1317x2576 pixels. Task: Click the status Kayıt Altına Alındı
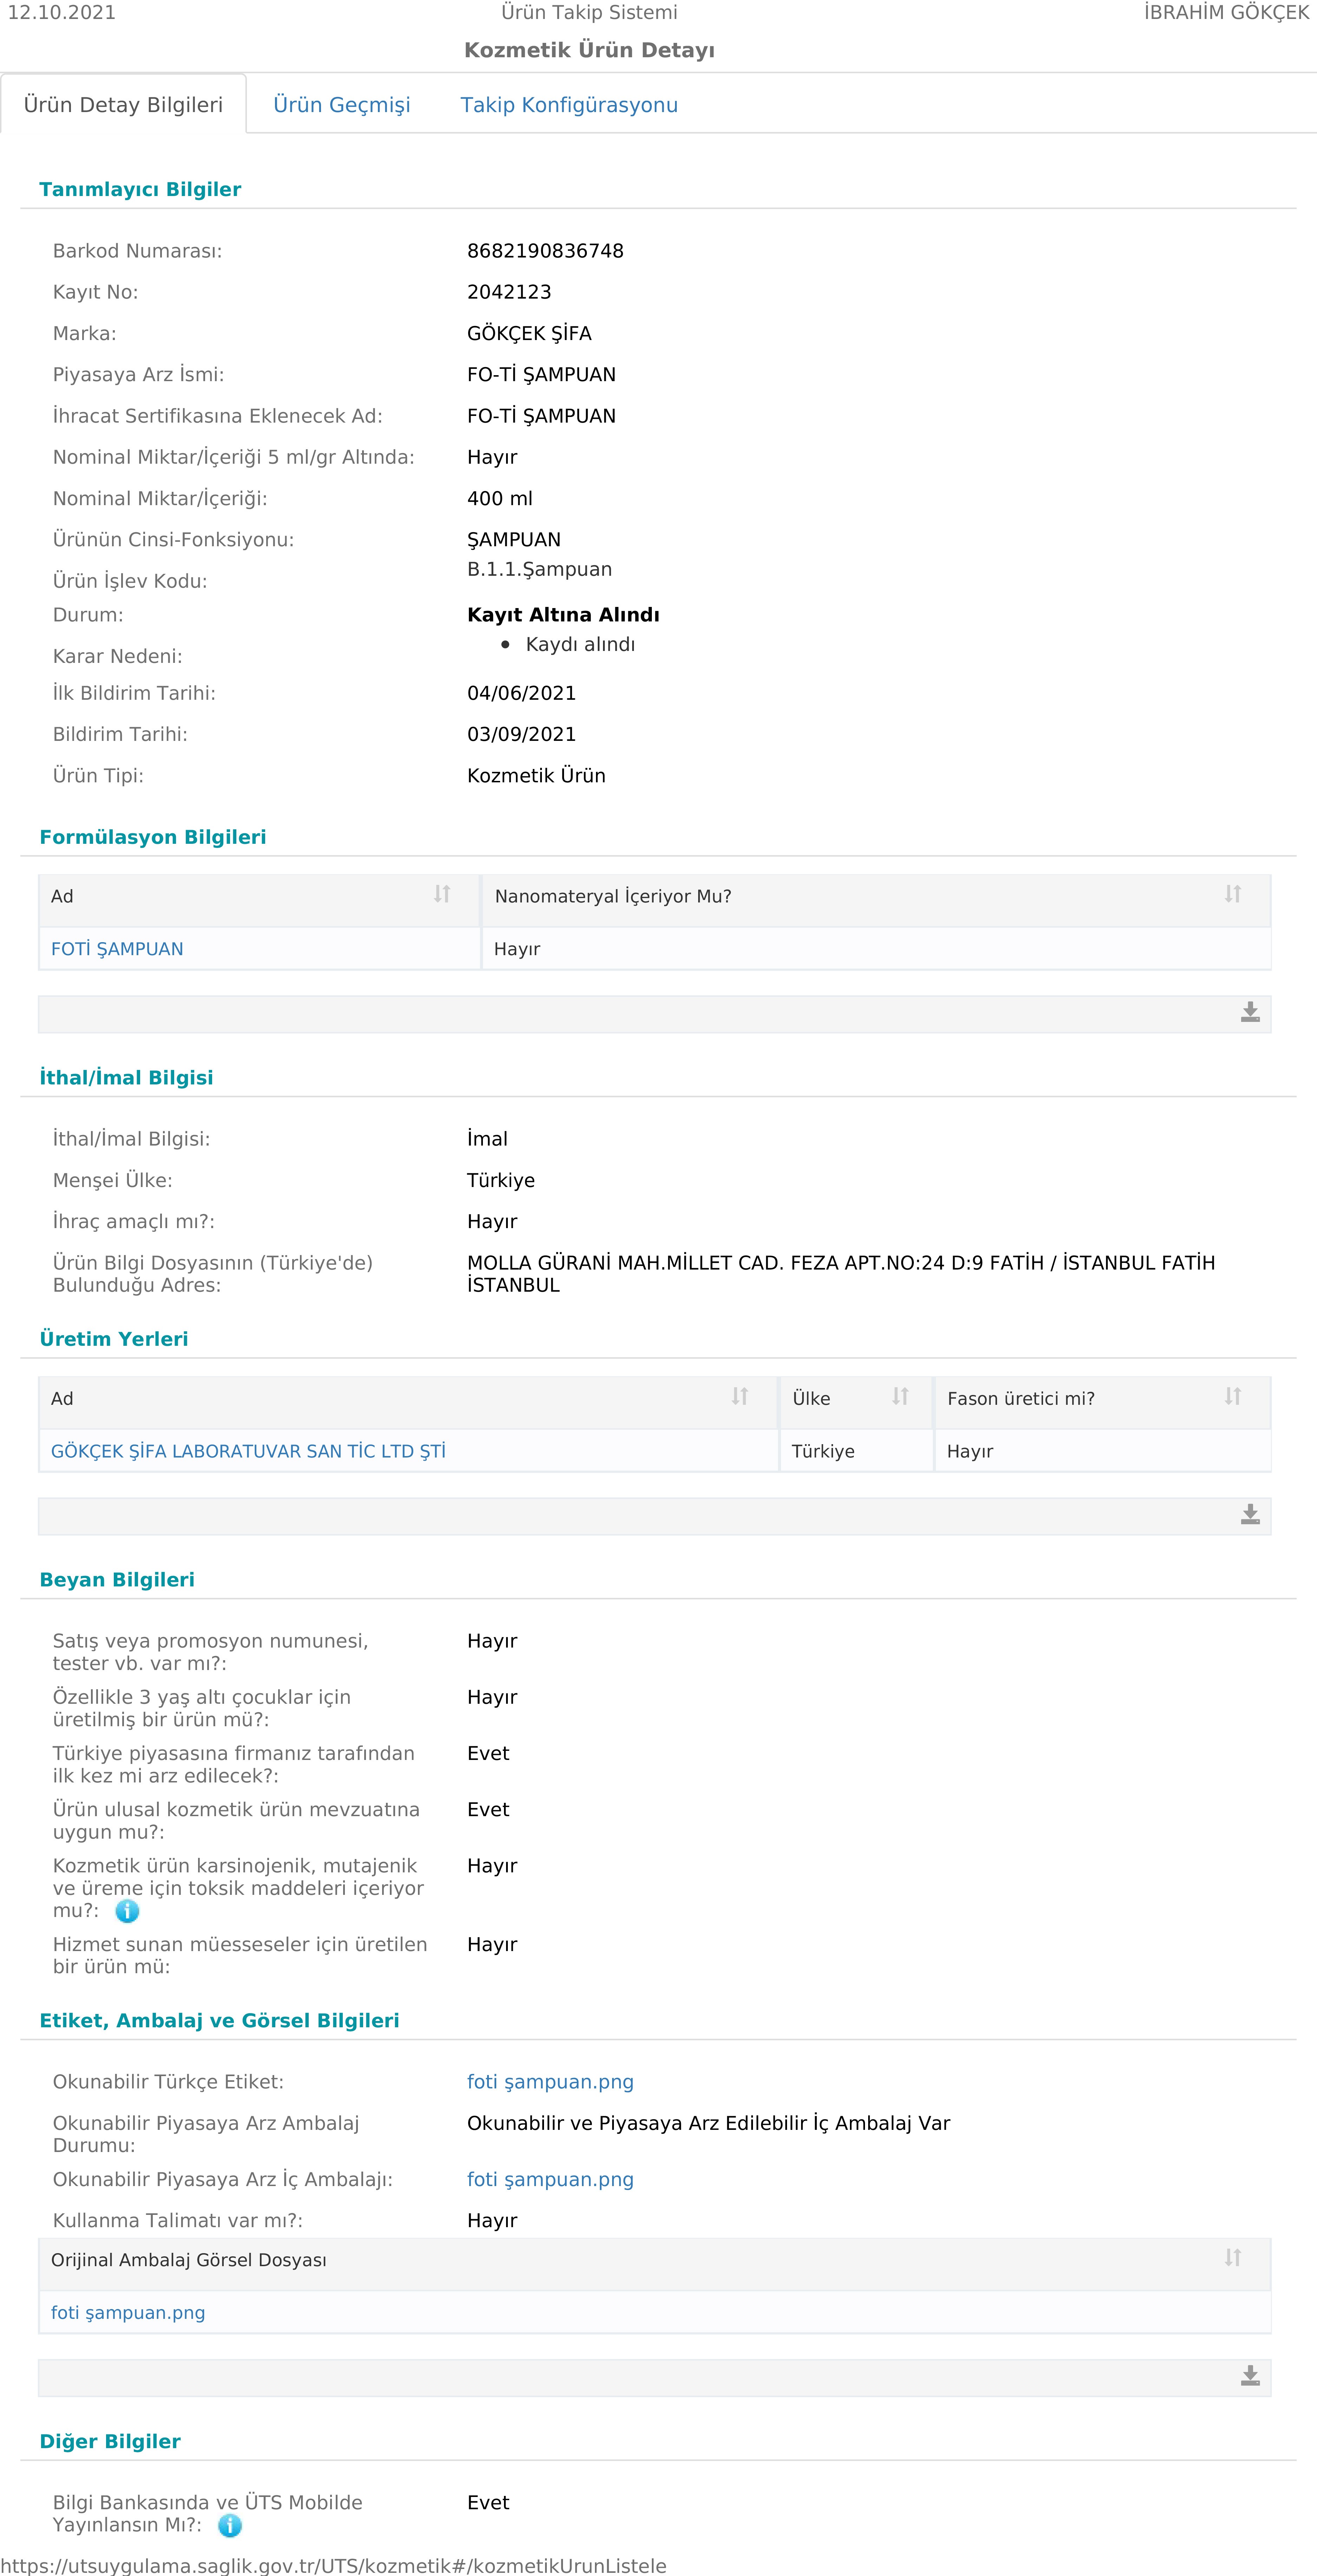tap(563, 615)
